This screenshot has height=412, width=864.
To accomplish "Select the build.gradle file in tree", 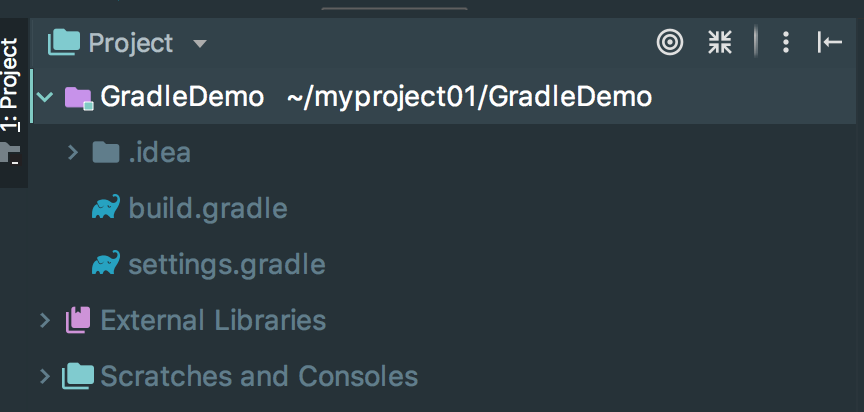I will pyautogui.click(x=208, y=208).
